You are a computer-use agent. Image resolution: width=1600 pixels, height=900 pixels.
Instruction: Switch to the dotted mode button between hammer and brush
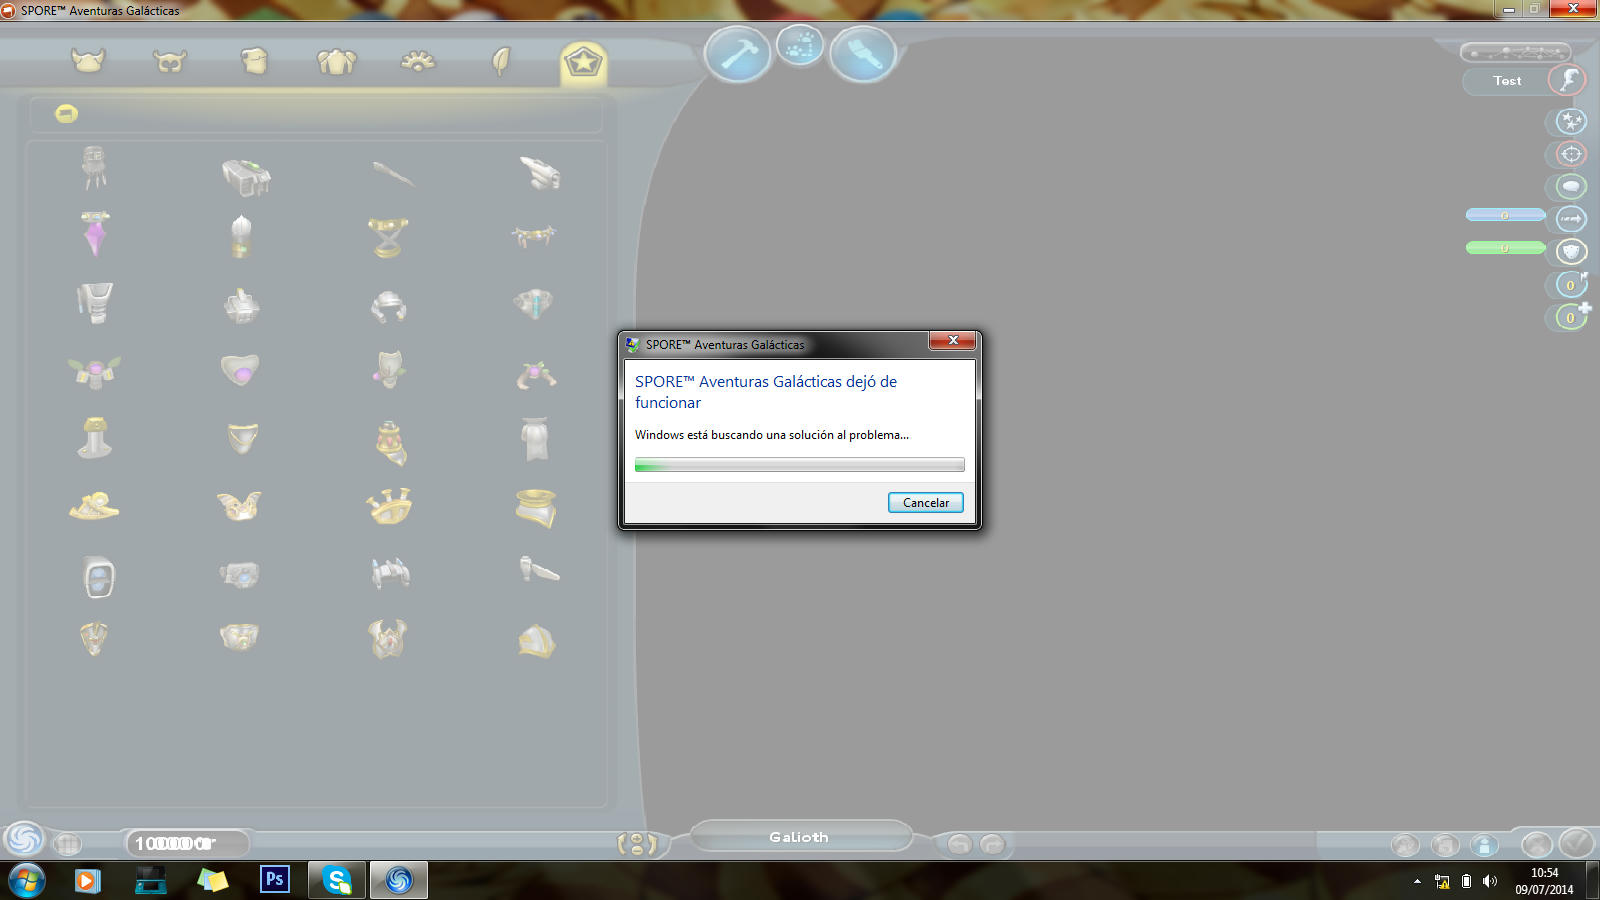point(800,46)
